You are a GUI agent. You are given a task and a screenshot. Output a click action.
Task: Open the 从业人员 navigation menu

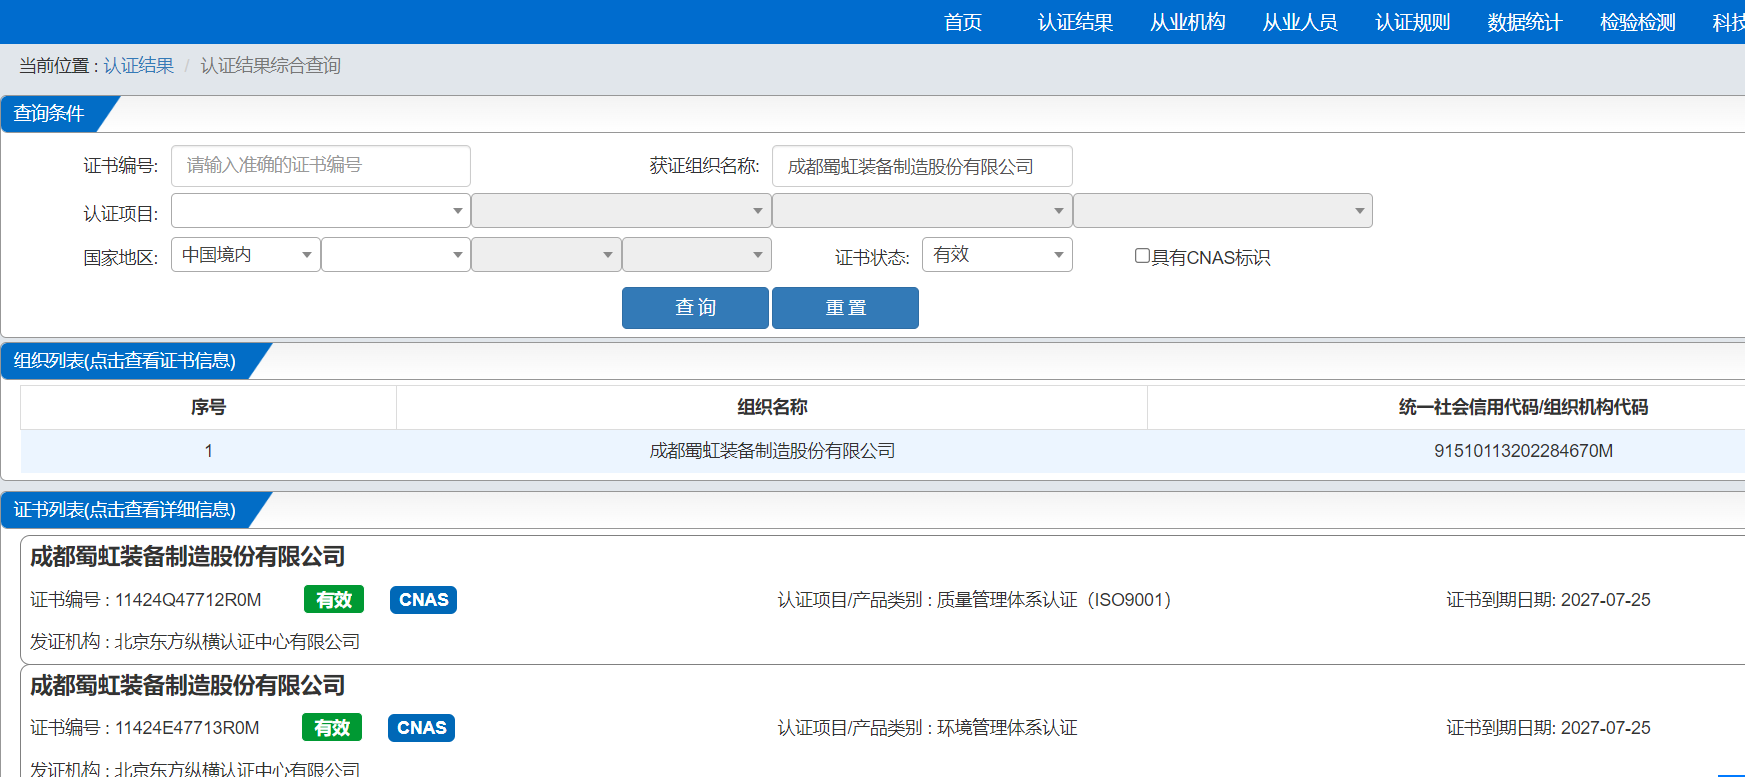pyautogui.click(x=1300, y=22)
